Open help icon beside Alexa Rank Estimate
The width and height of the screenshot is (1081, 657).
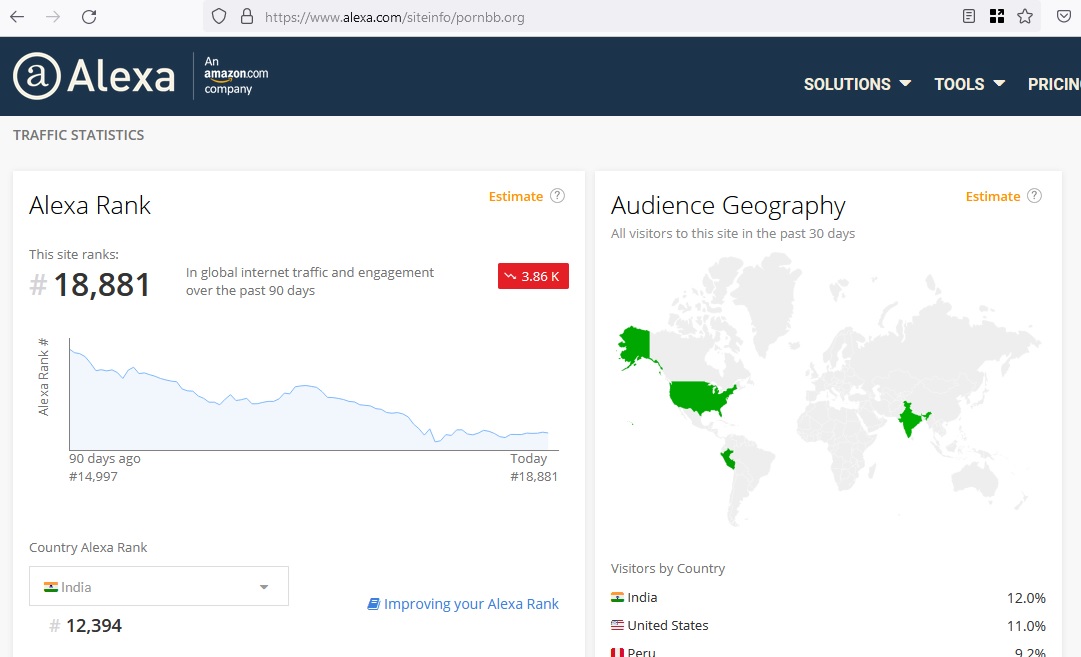point(558,196)
